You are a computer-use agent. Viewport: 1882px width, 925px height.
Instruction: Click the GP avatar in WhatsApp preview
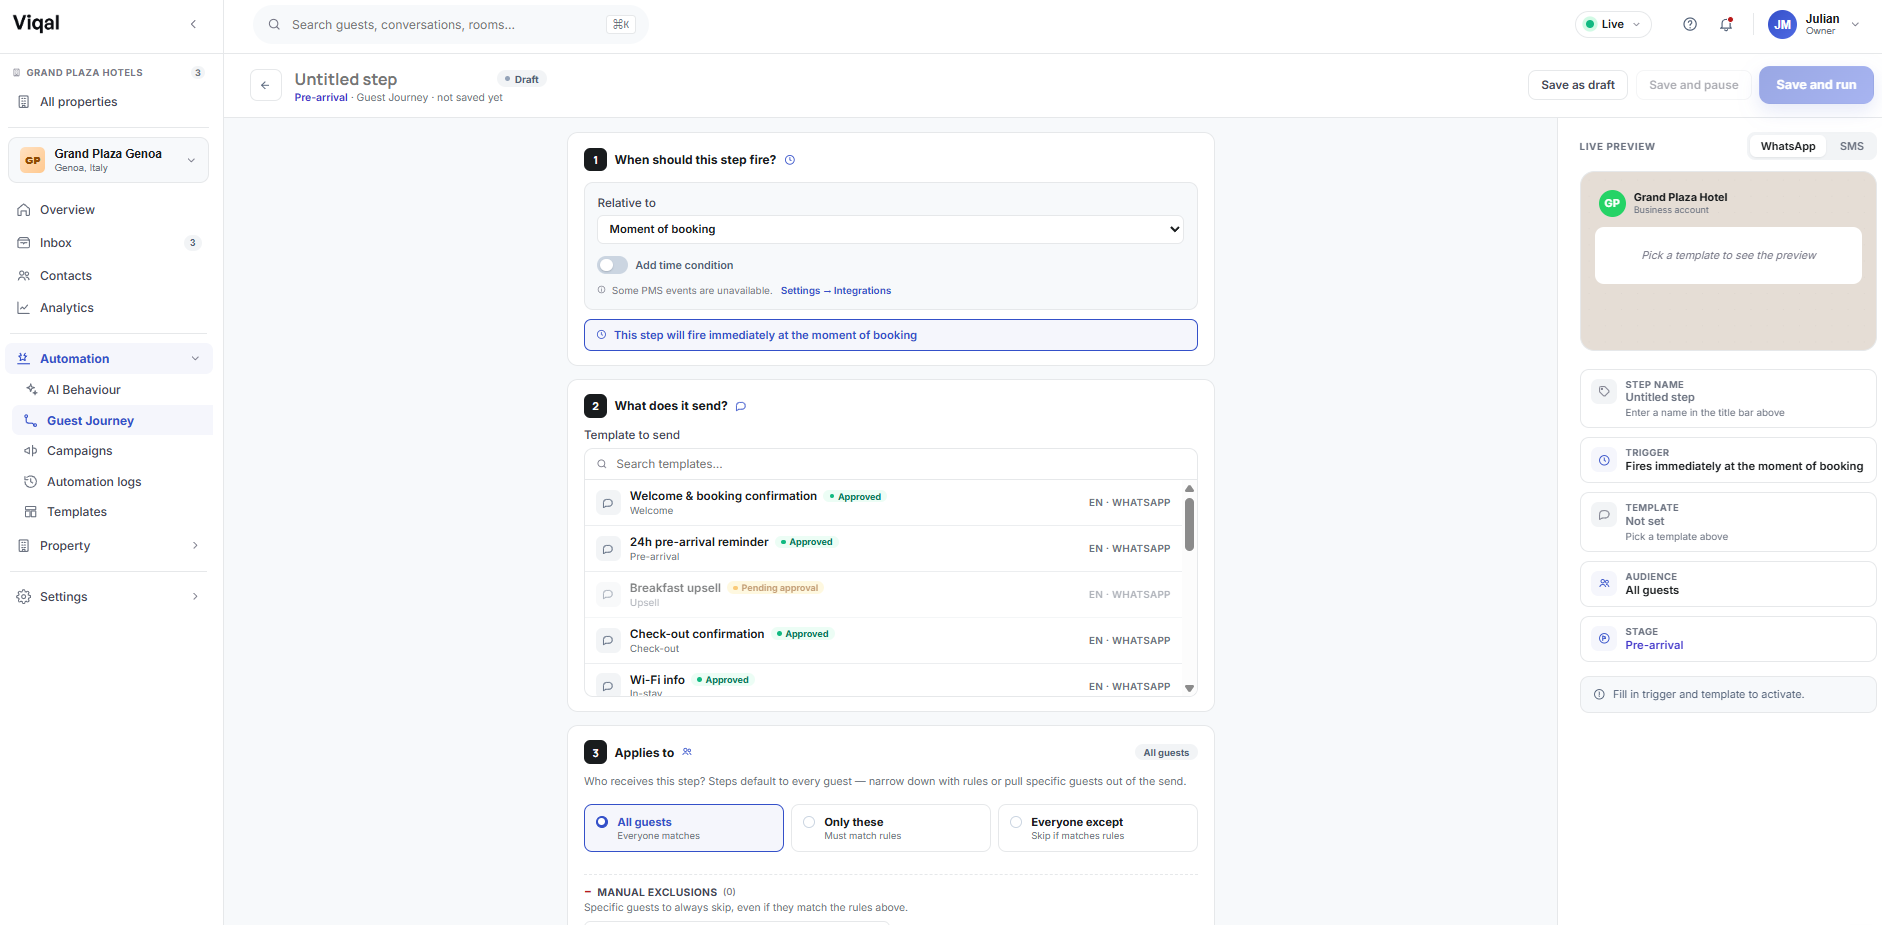click(1612, 203)
